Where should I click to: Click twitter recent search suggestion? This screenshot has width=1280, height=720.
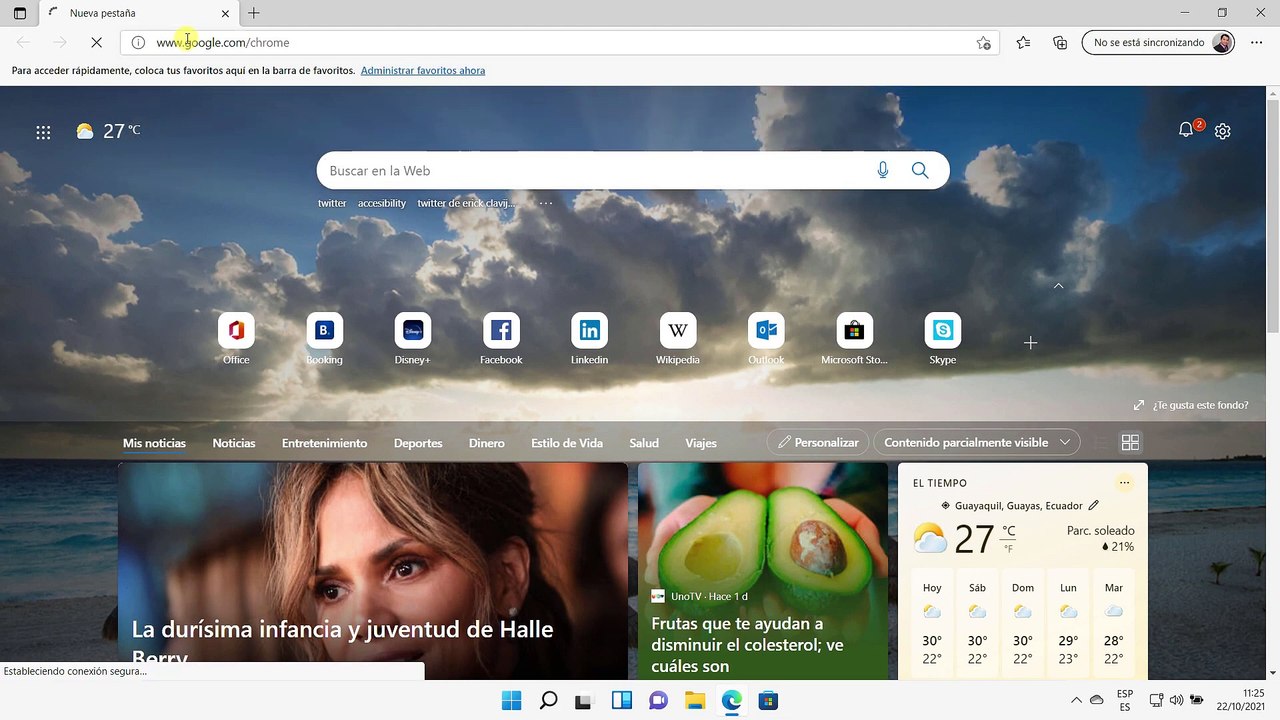point(332,203)
